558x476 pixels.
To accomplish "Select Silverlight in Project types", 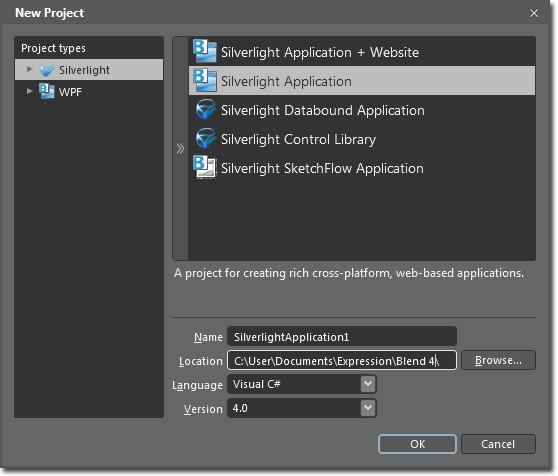I will tap(89, 70).
